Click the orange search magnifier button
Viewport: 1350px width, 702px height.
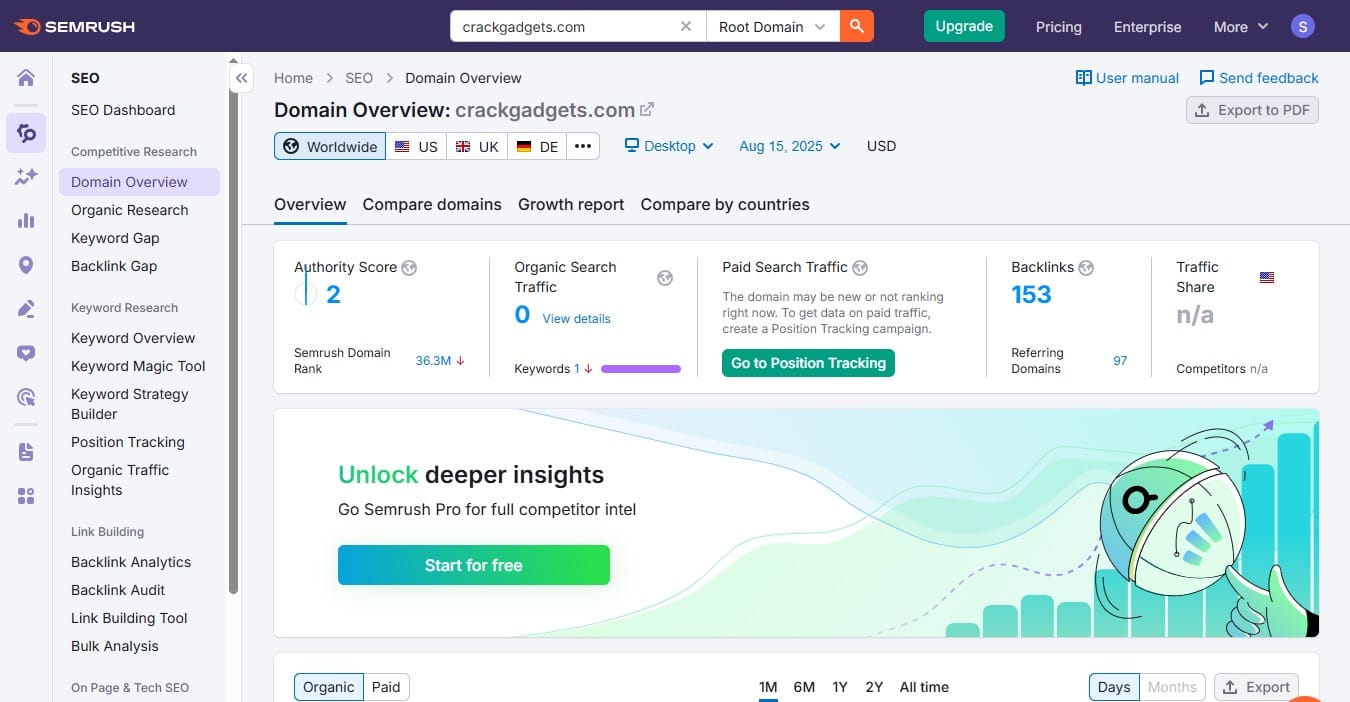pyautogui.click(x=857, y=27)
